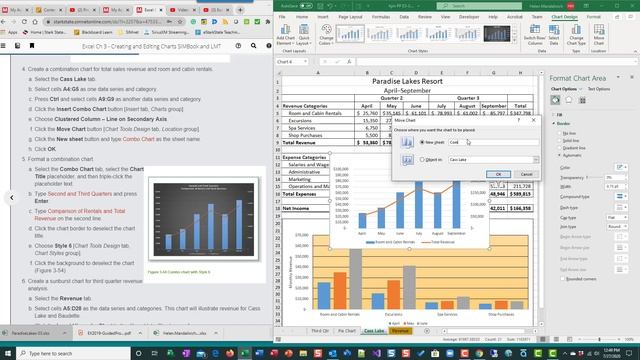The width and height of the screenshot is (640, 360).
Task: Open the Developer ribbon tab
Action: 469,17
